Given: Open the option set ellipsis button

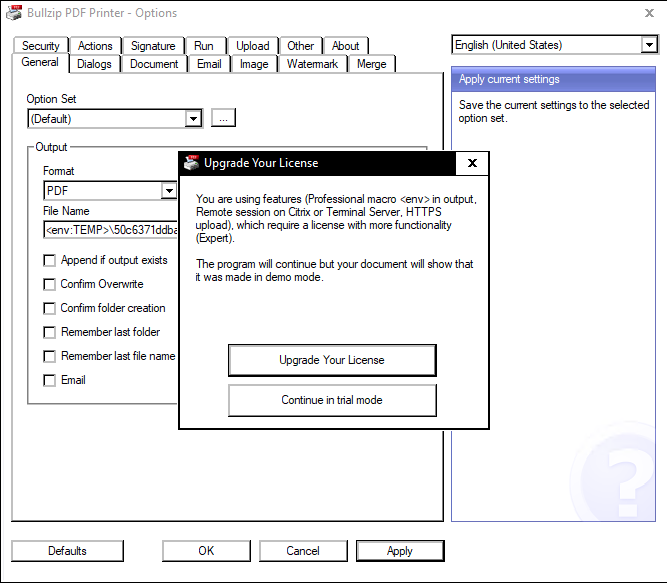Looking at the screenshot, I should [x=223, y=118].
